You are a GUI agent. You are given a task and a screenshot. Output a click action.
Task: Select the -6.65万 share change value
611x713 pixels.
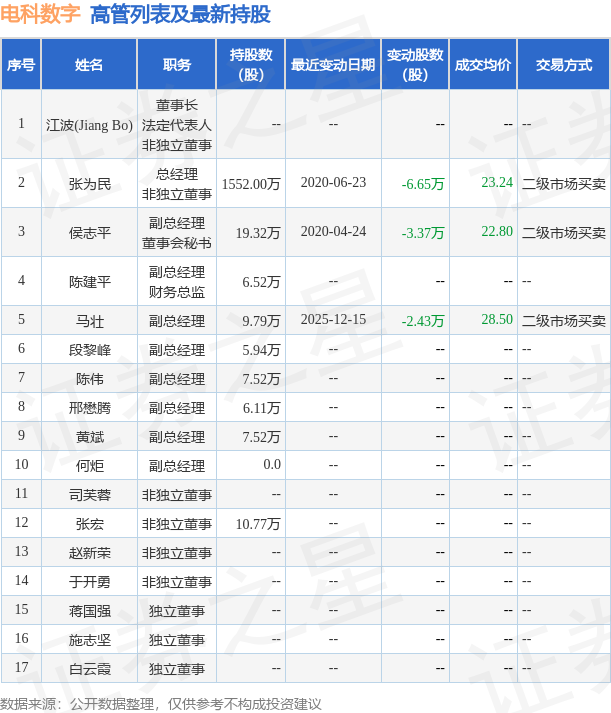point(423,184)
